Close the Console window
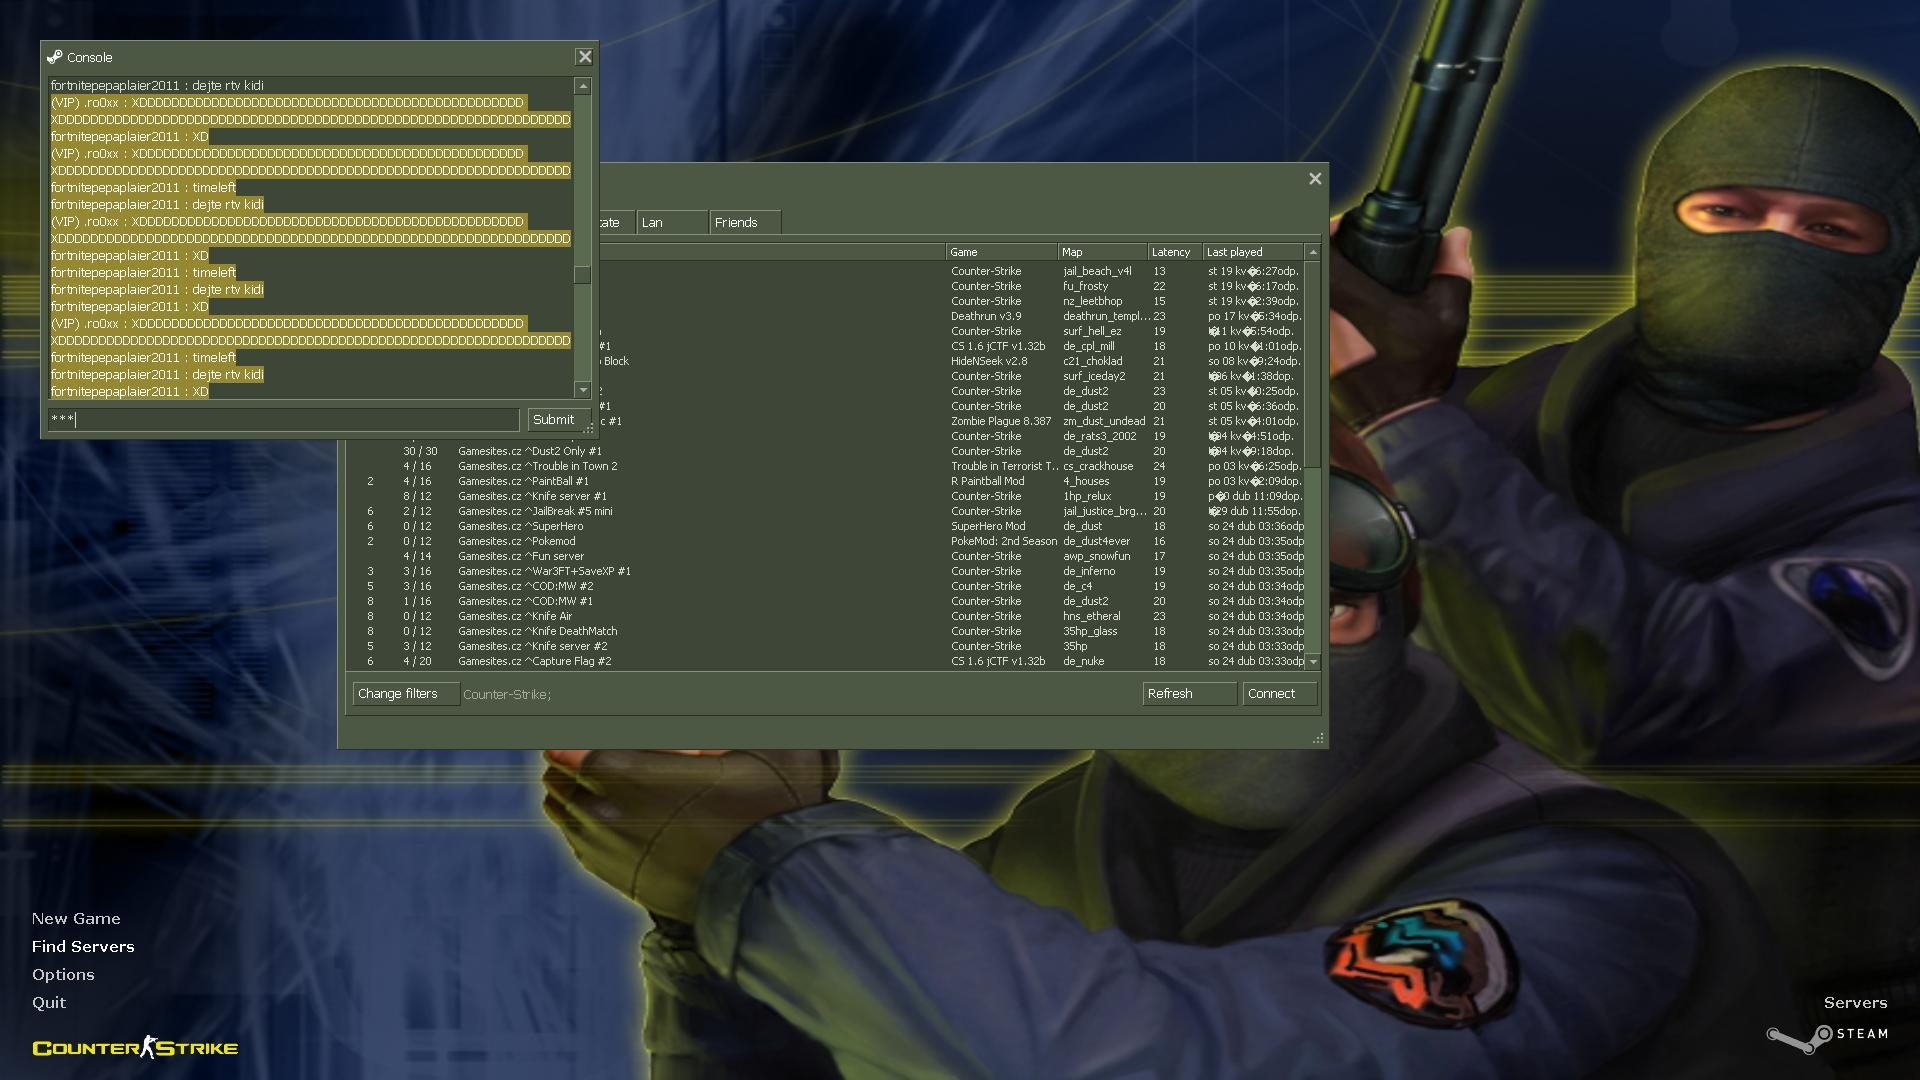Screen dimensions: 1920x1080 [585, 57]
